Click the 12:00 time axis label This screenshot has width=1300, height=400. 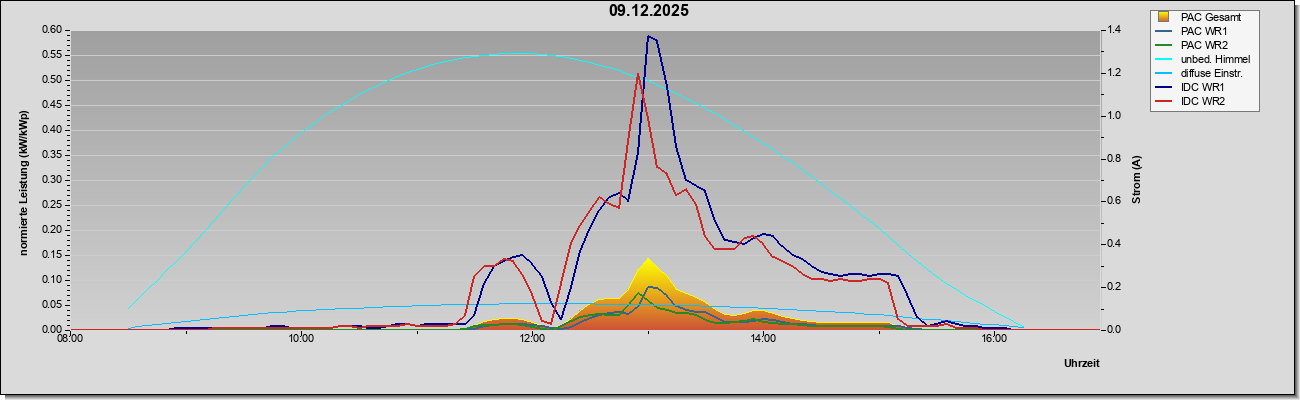click(x=532, y=340)
